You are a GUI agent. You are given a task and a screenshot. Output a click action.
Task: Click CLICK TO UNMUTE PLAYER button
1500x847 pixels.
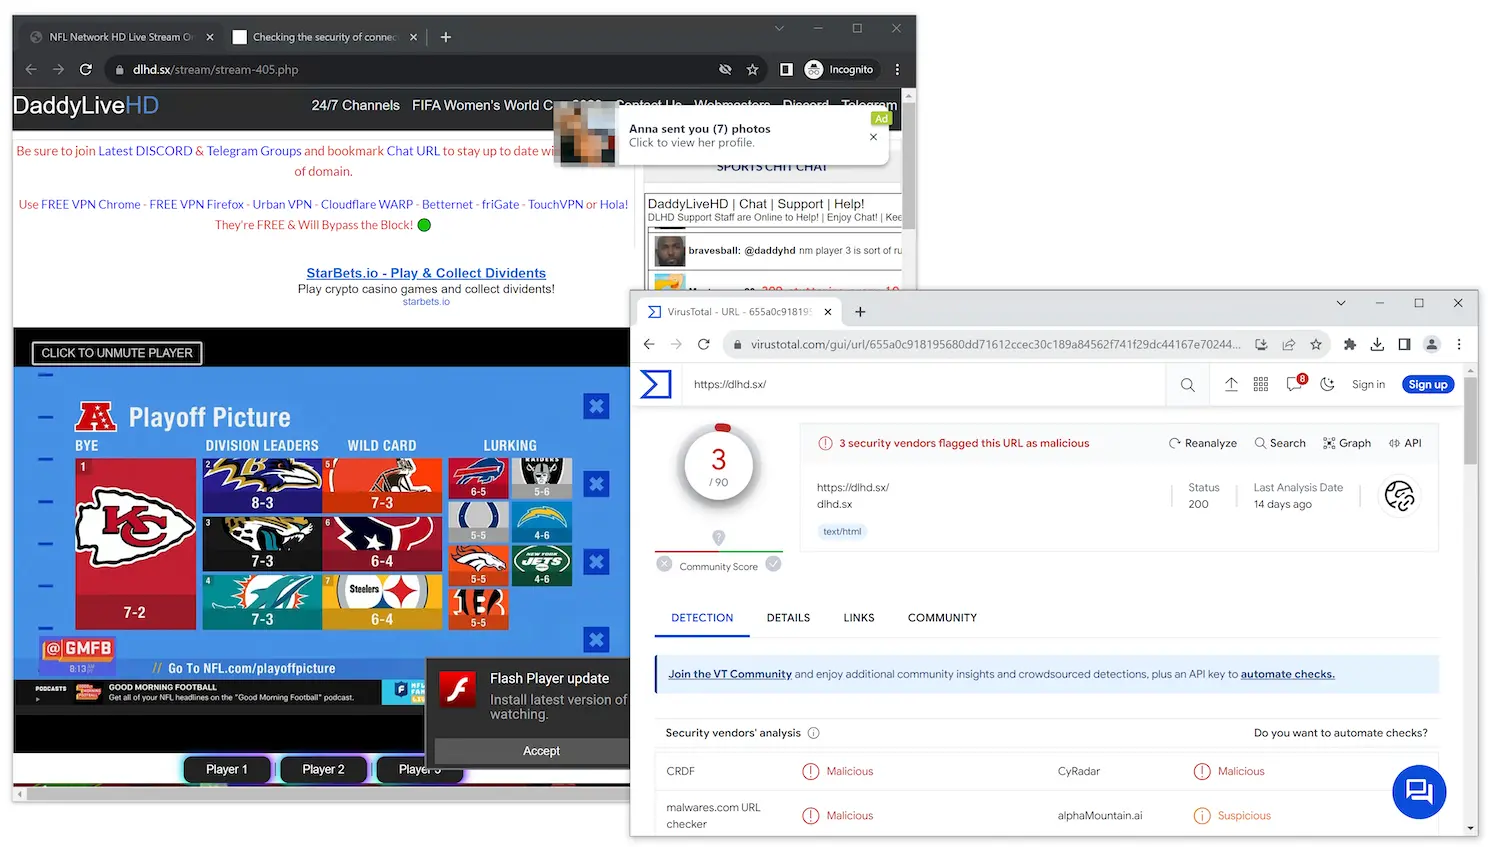(117, 353)
